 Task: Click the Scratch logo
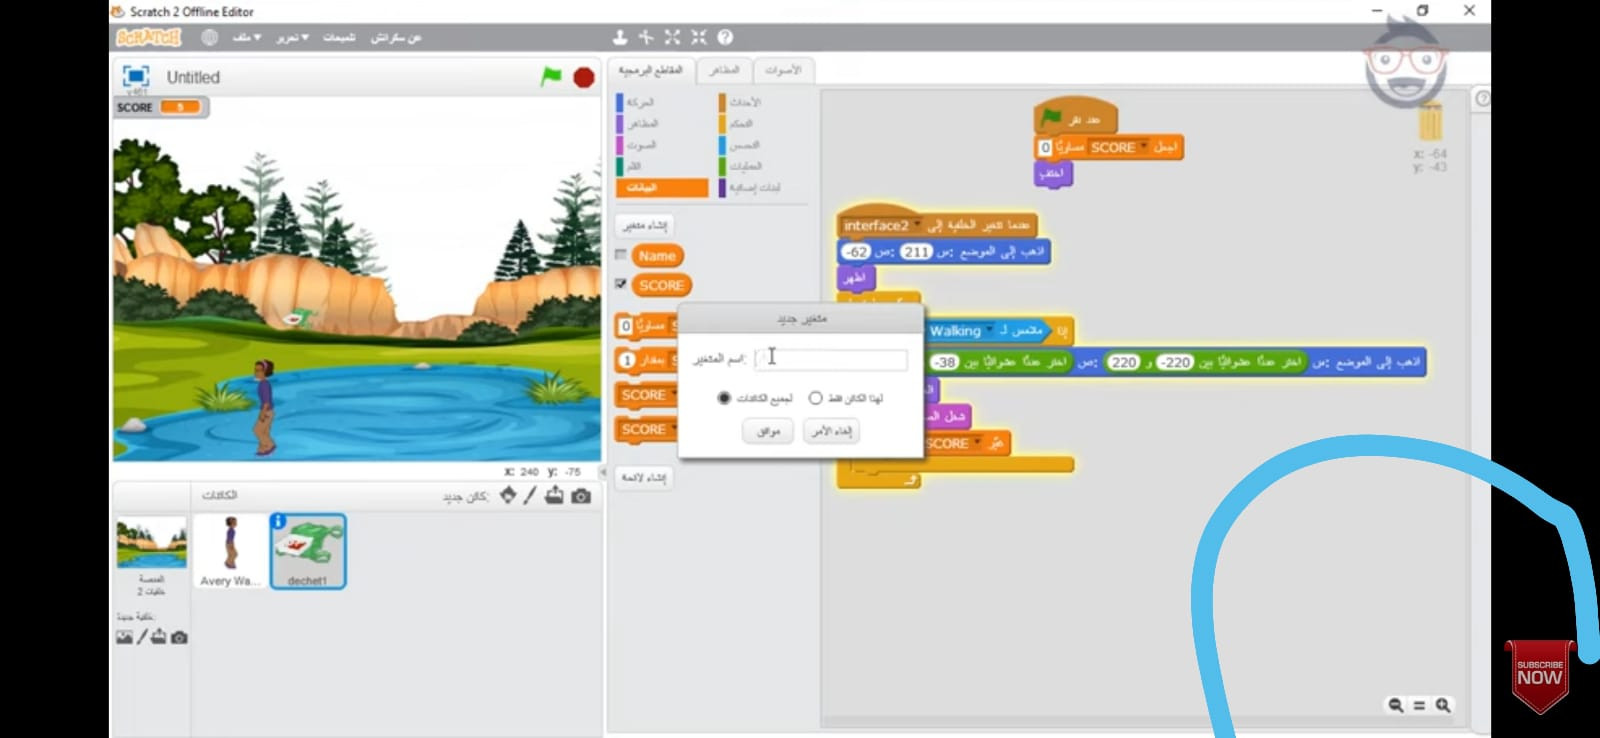[x=149, y=37]
